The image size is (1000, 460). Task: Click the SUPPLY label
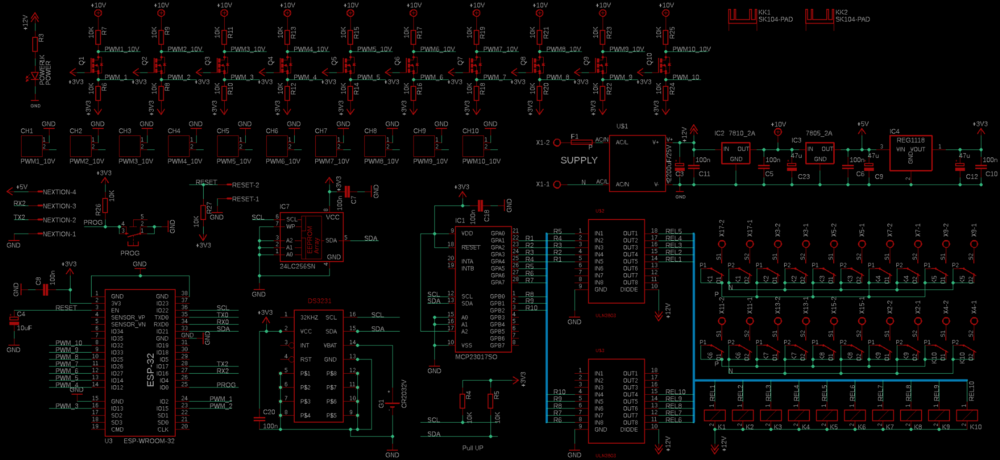click(579, 161)
